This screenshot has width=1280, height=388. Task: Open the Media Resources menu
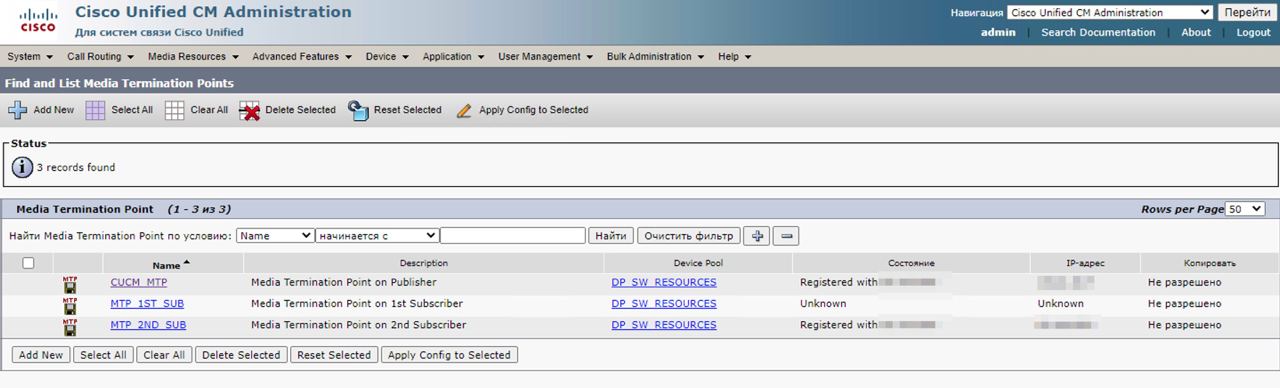194,57
